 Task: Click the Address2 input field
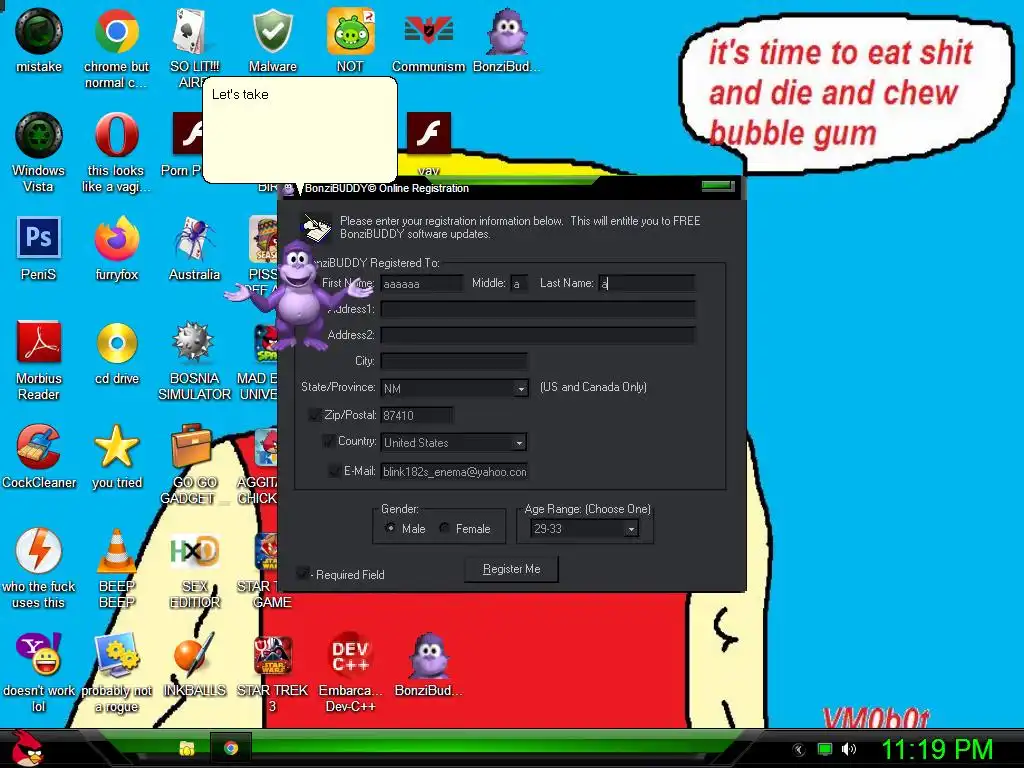pos(537,335)
